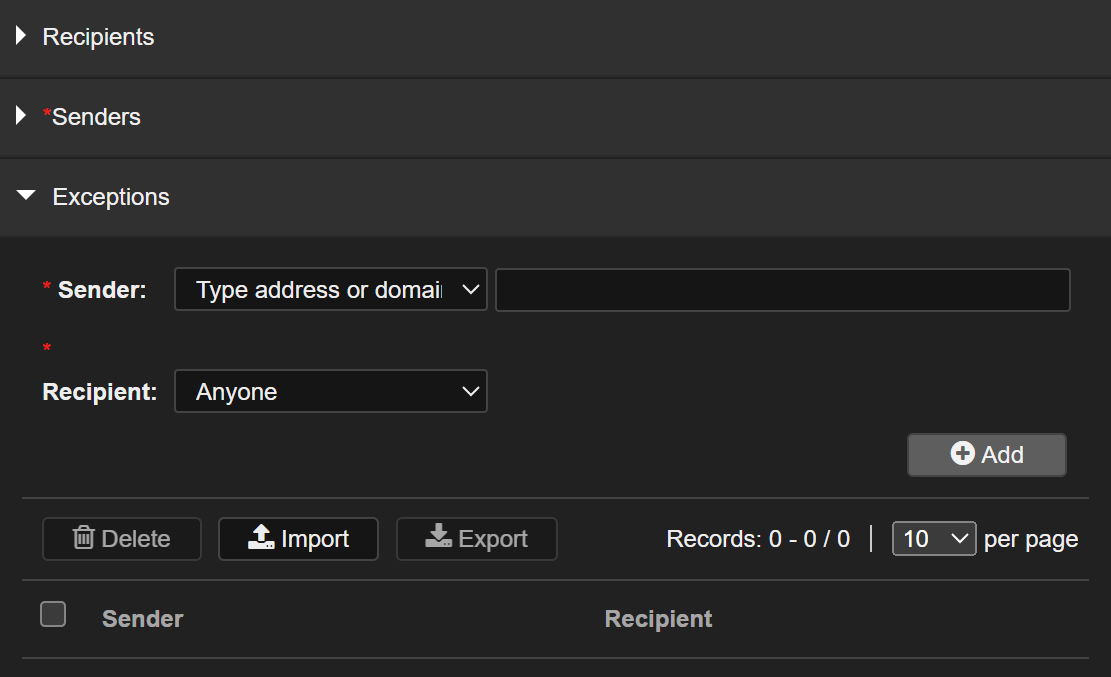Image resolution: width=1111 pixels, height=677 pixels.
Task: Change the records per page dropdown
Action: (933, 539)
